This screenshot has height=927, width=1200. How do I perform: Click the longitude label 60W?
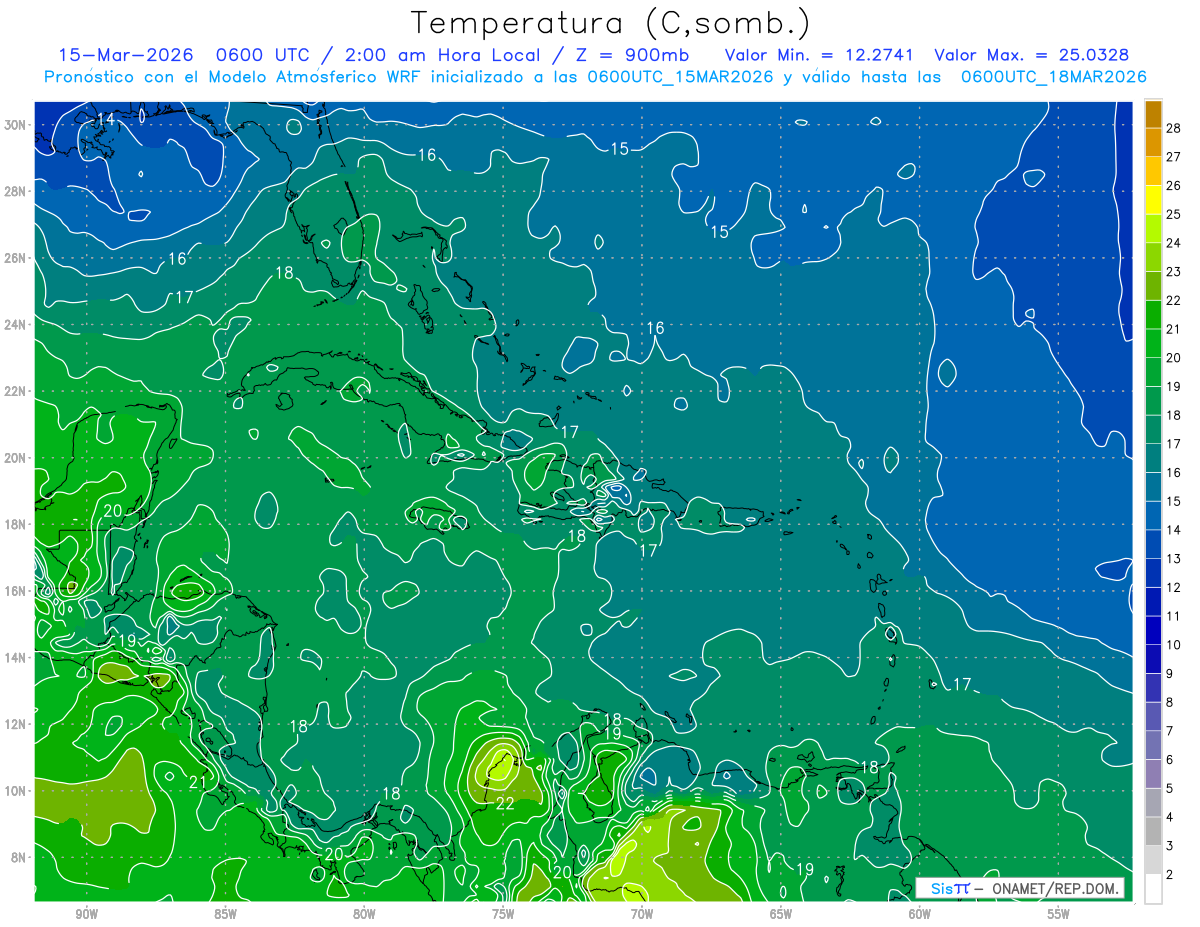(x=920, y=914)
